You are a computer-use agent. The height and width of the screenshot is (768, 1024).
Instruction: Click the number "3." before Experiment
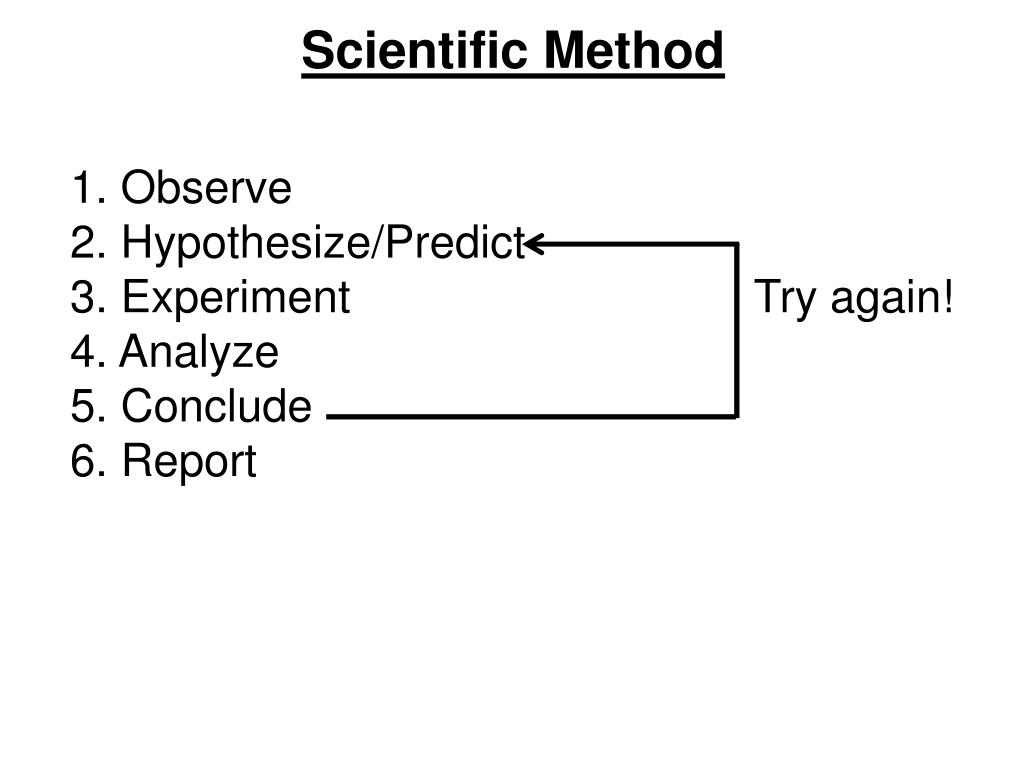(88, 297)
